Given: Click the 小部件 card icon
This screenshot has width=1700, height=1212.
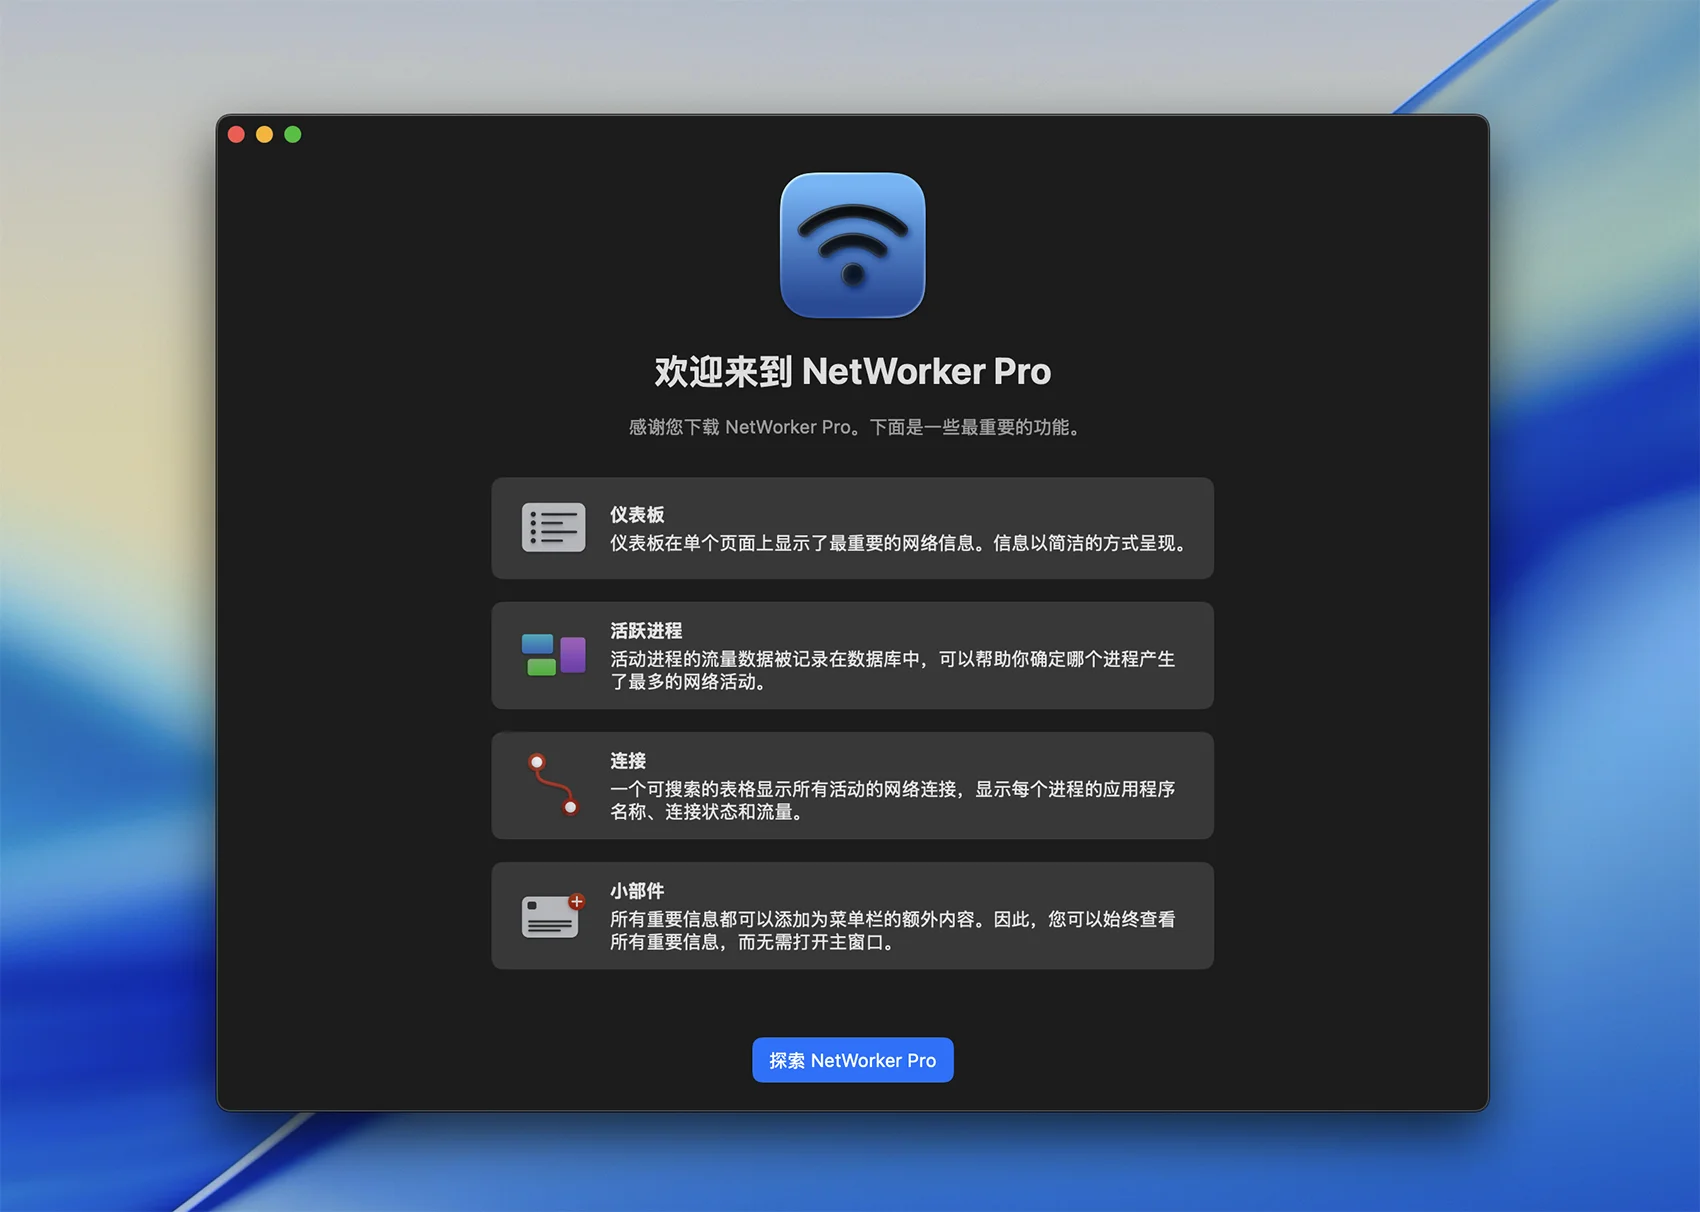Looking at the screenshot, I should [x=551, y=917].
